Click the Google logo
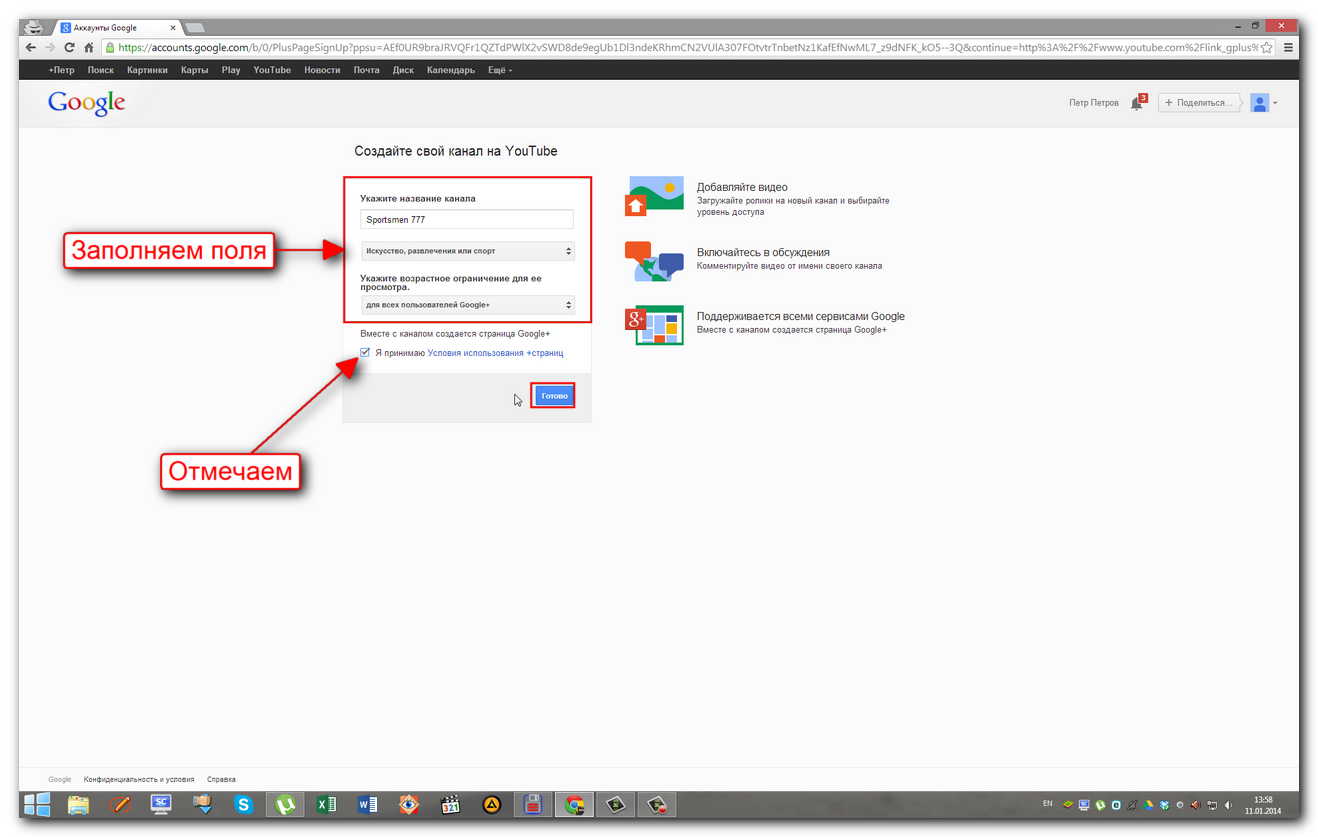 pos(87,102)
